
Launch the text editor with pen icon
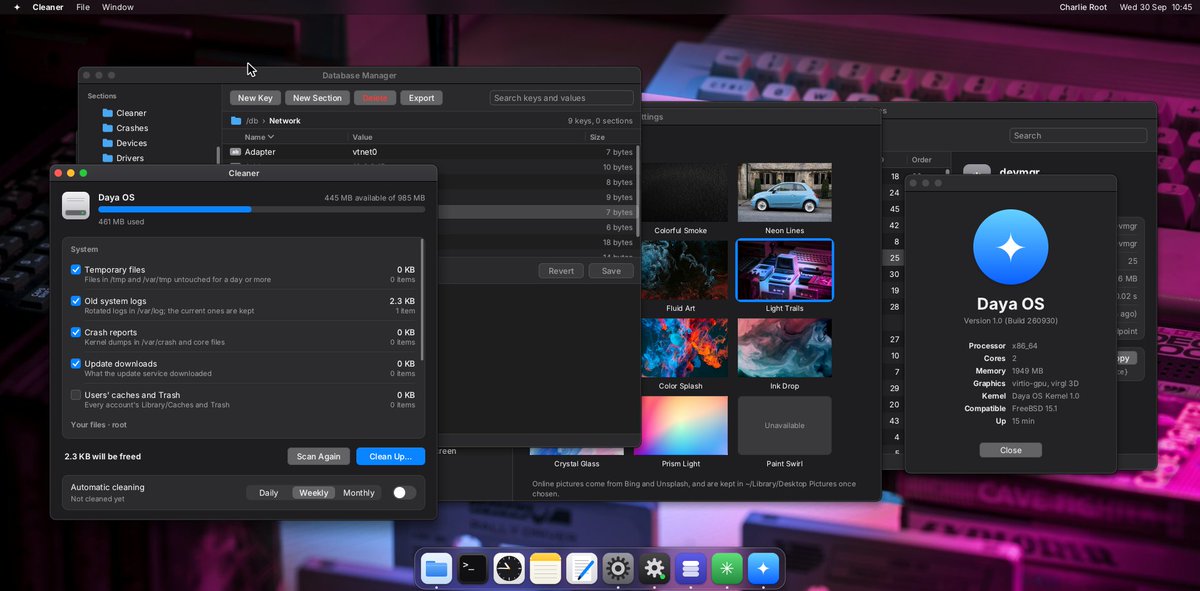(x=581, y=568)
